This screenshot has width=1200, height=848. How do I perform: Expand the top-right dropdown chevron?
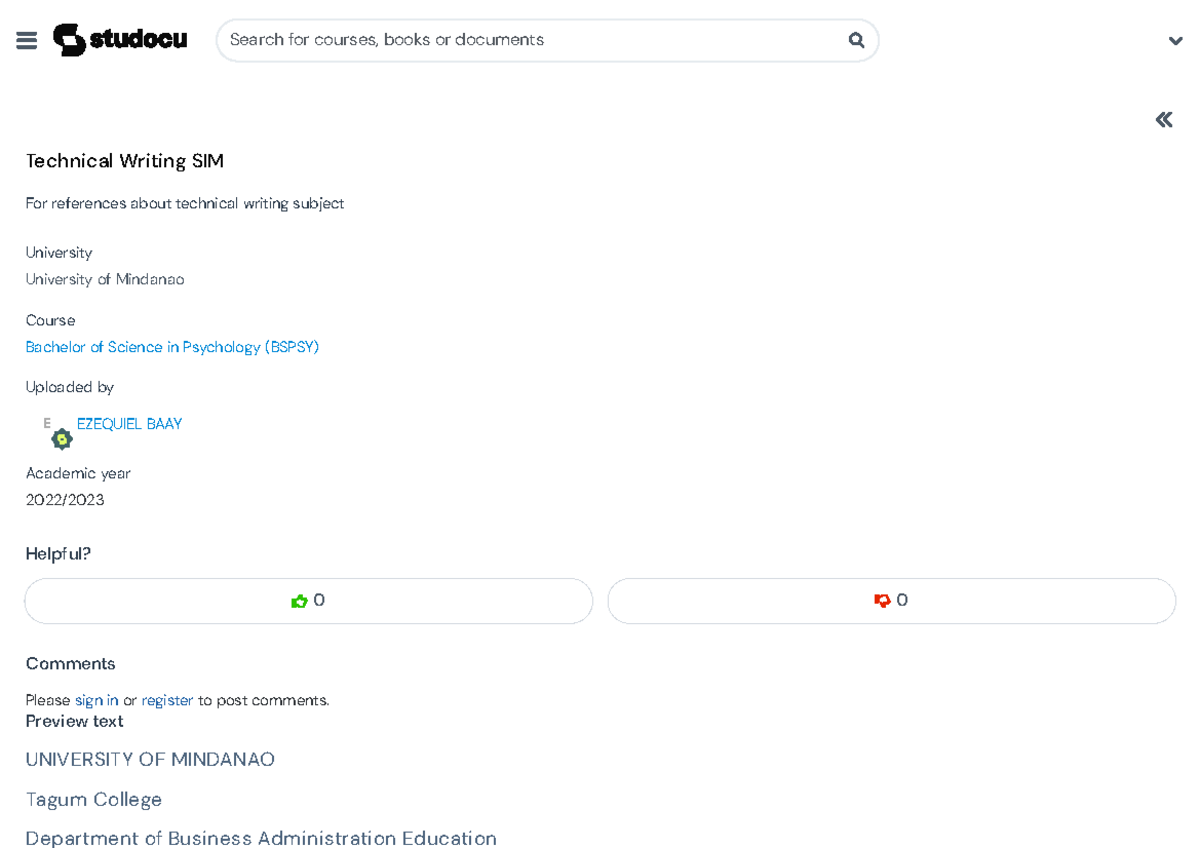tap(1175, 41)
